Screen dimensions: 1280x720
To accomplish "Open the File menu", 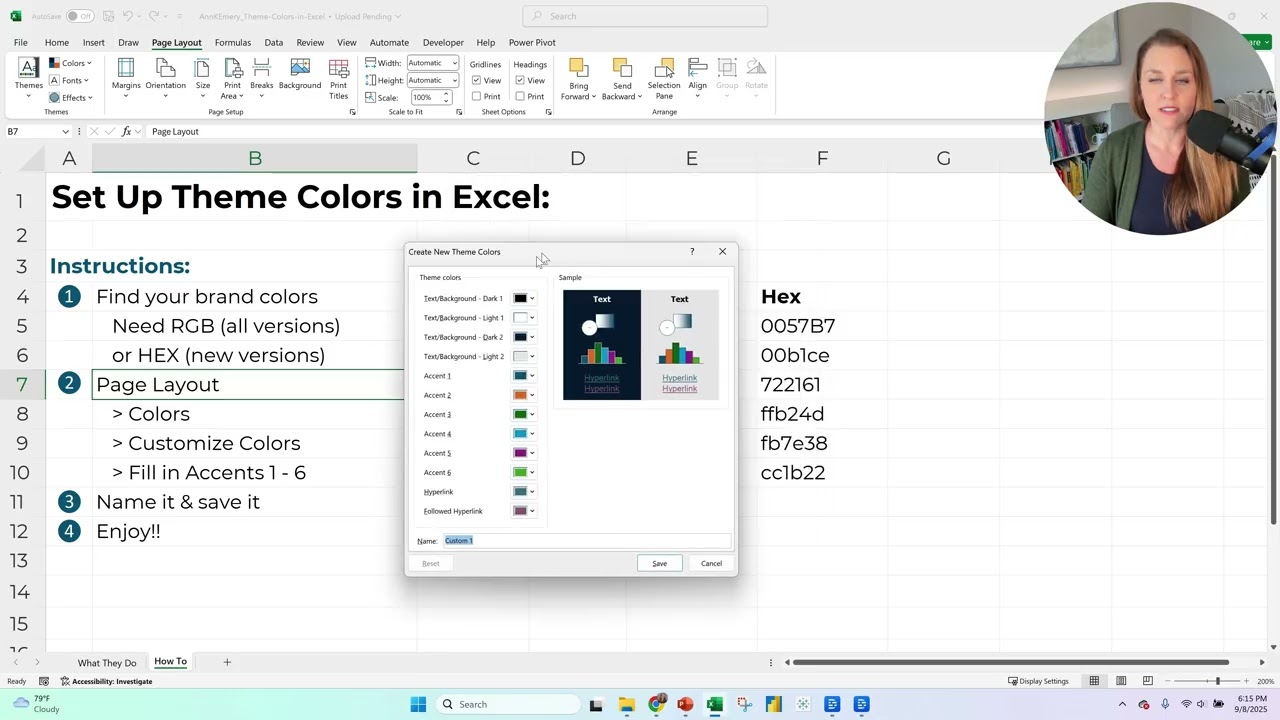I will coord(20,43).
